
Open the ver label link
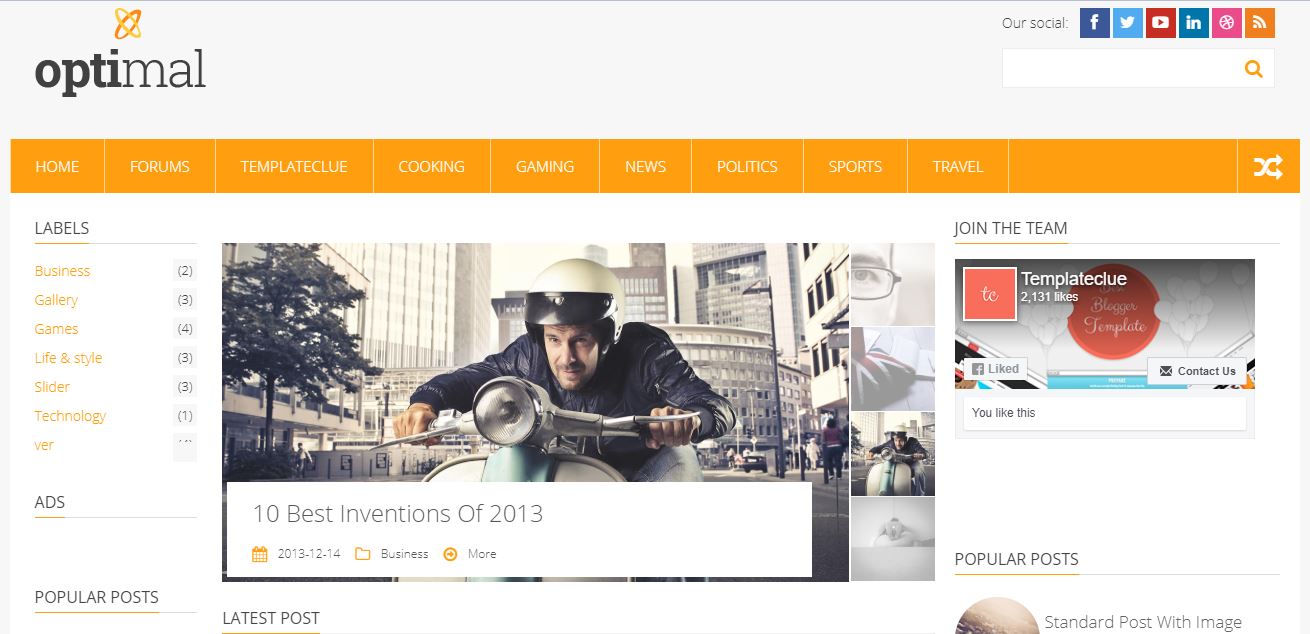coord(44,445)
